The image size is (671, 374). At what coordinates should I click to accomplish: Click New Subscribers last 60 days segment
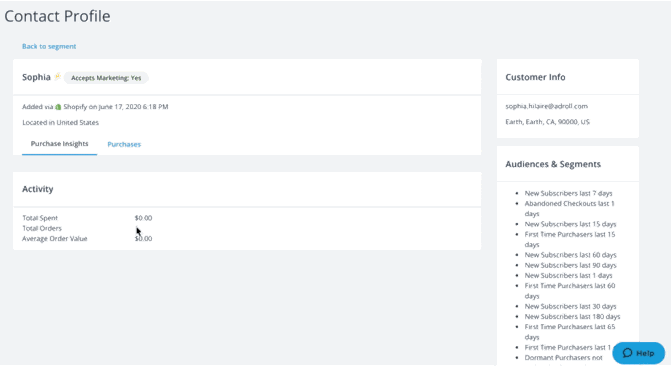point(570,255)
